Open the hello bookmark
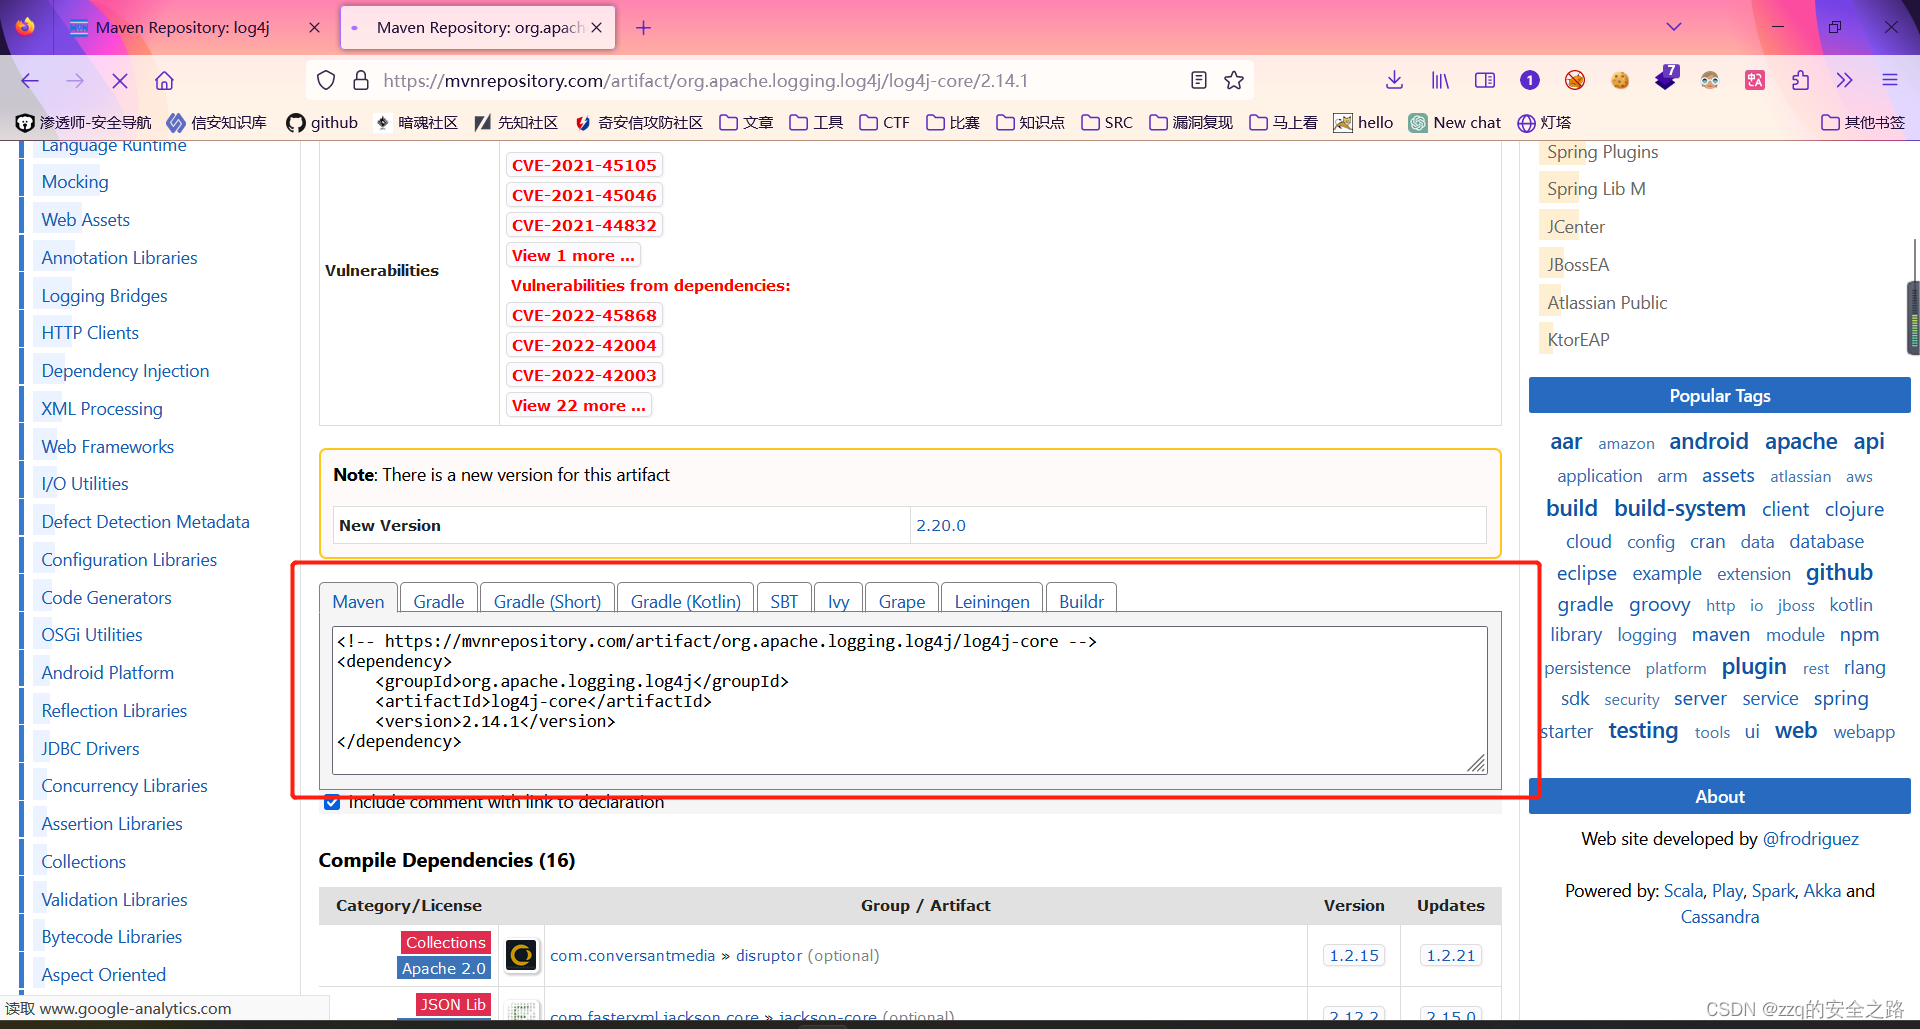The image size is (1920, 1029). [x=1363, y=122]
